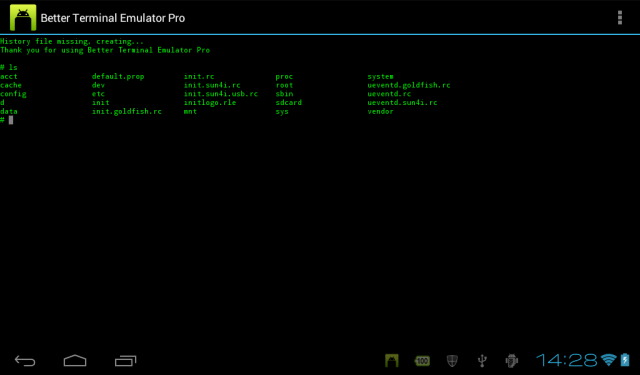
Task: Tap the 'ueventd.rc' entry
Action: pyautogui.click(x=389, y=94)
